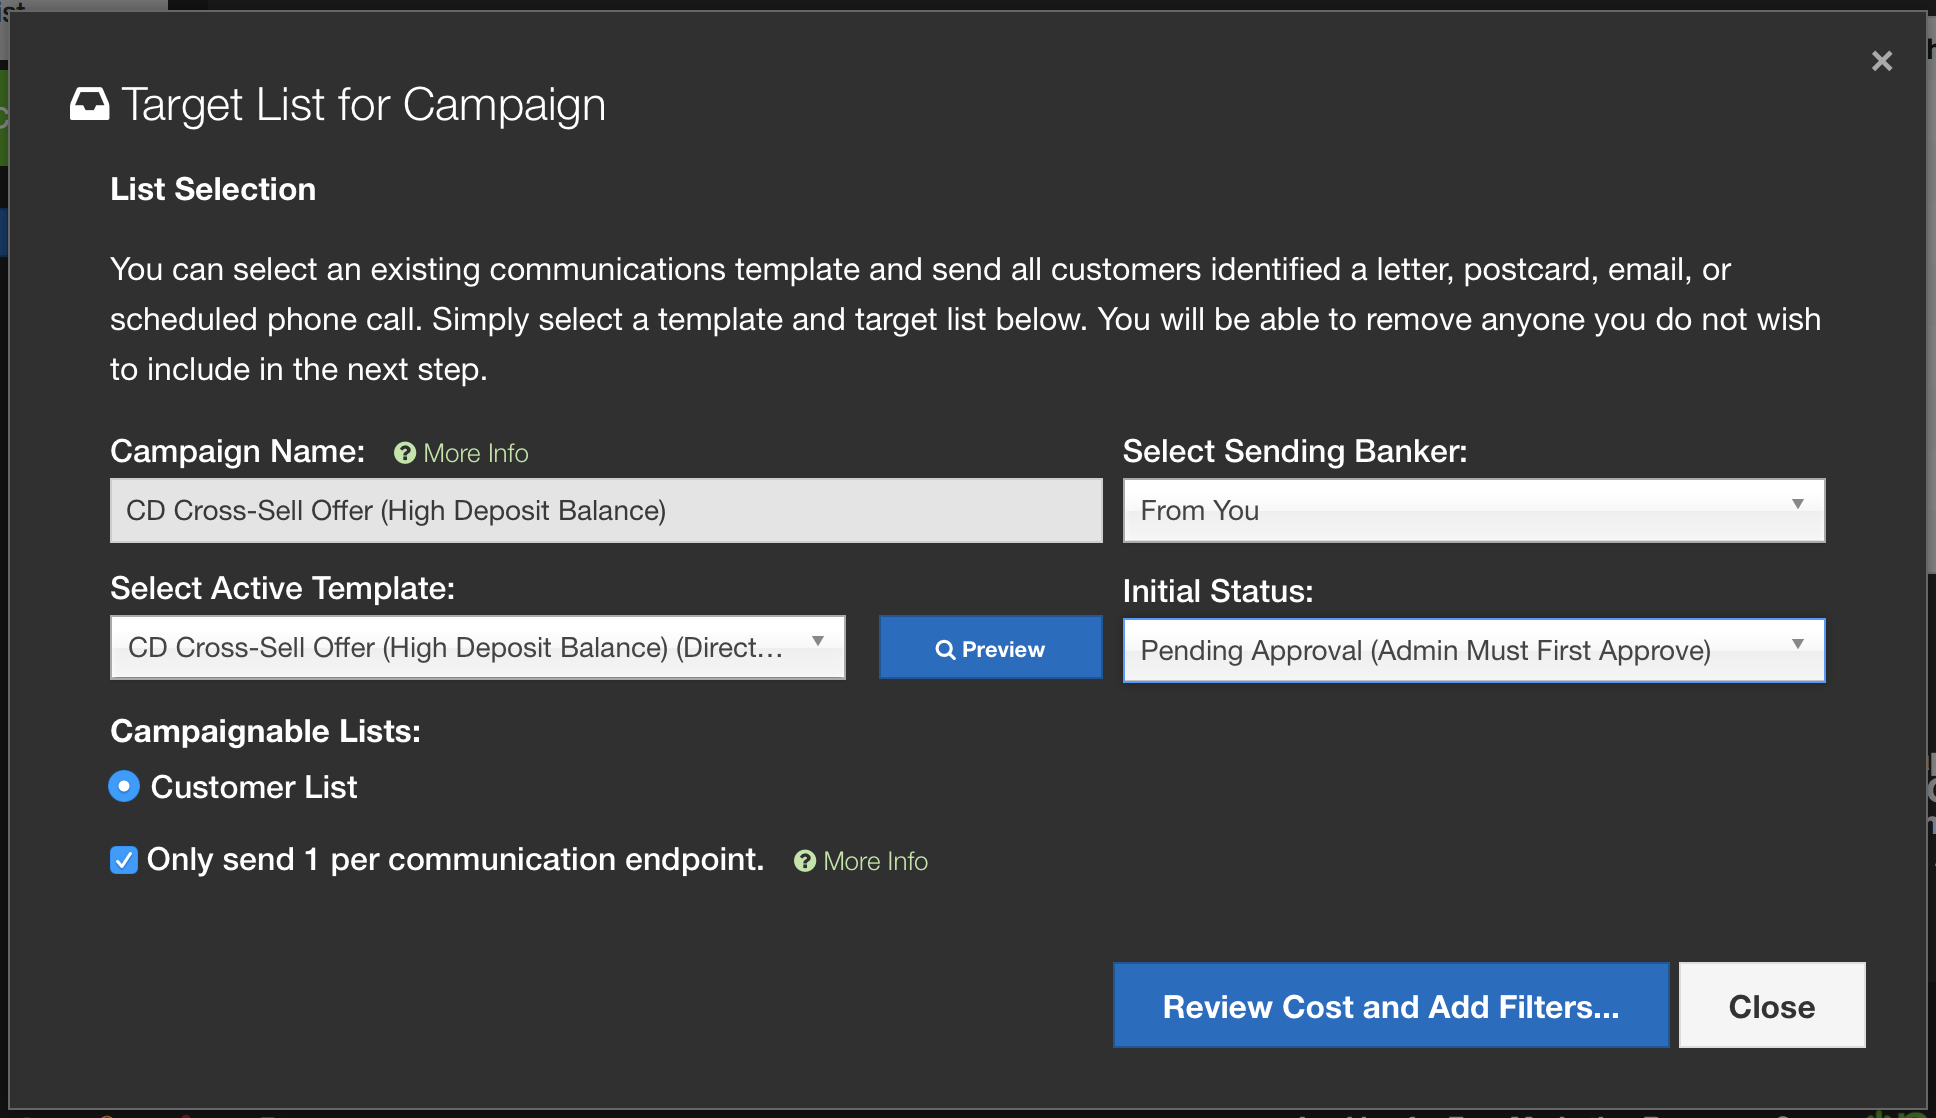Open the Select Sending Banker dropdown

[x=1473, y=511]
